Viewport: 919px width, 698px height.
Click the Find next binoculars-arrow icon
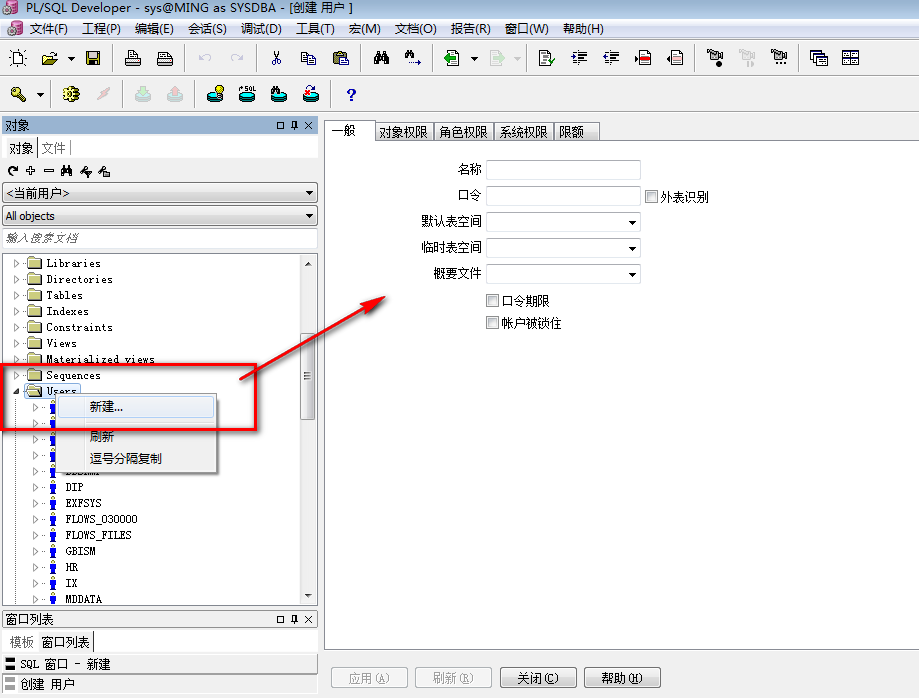tap(413, 57)
